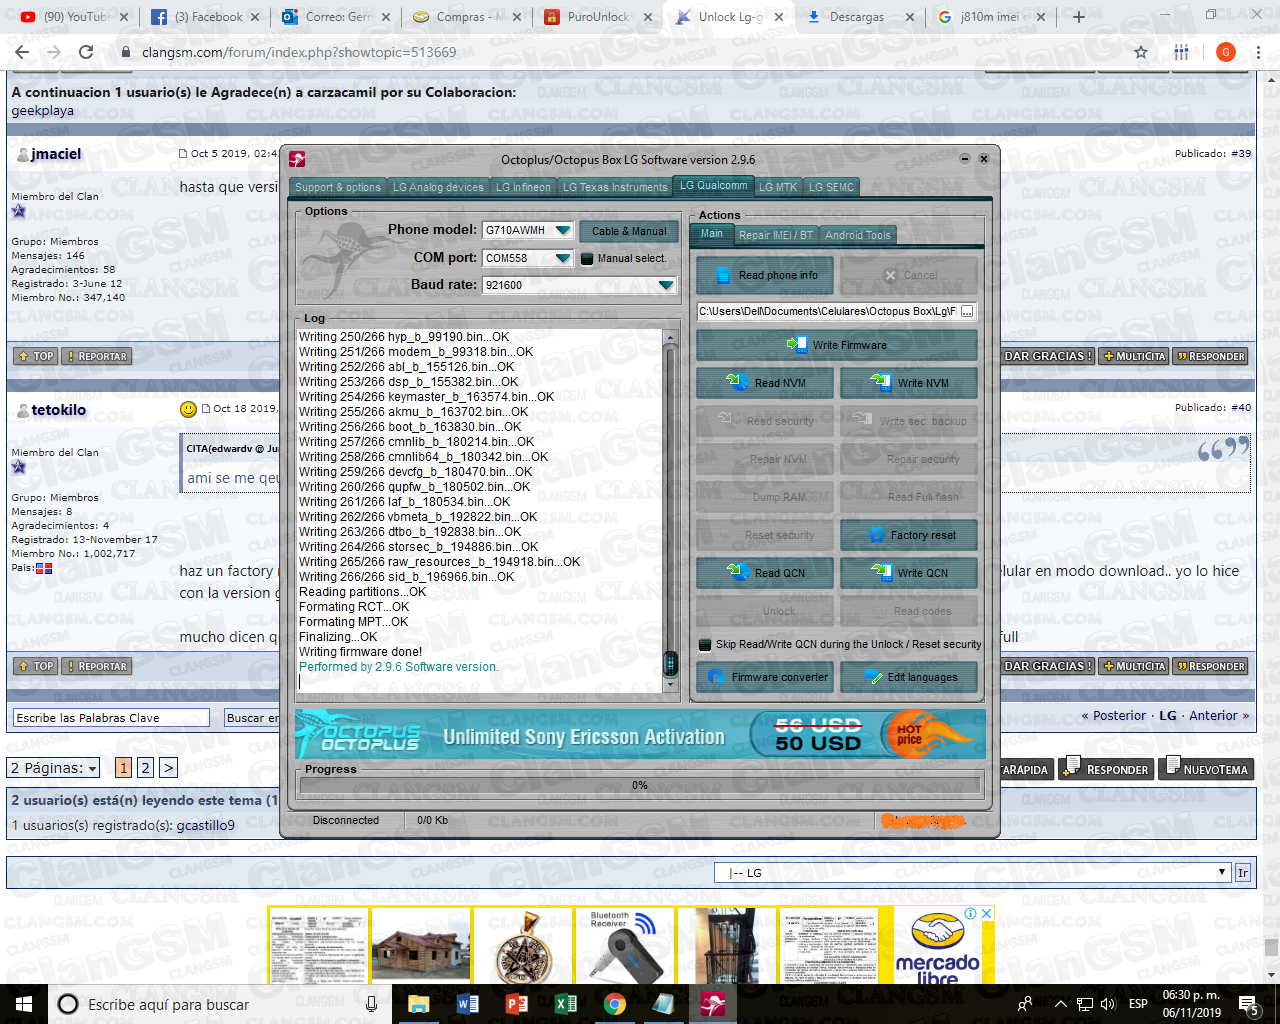Click the log scrollbar thumb
The width and height of the screenshot is (1280, 1024).
[671, 663]
